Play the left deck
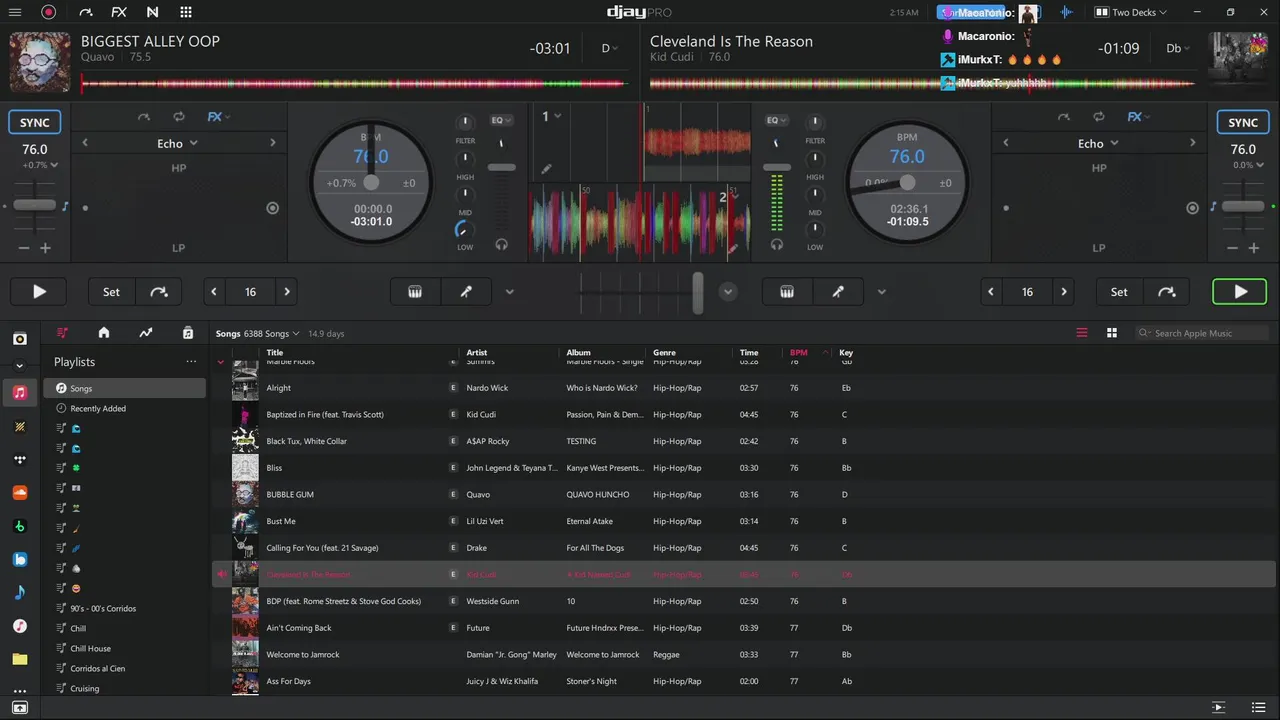The height and width of the screenshot is (720, 1280). tap(39, 292)
